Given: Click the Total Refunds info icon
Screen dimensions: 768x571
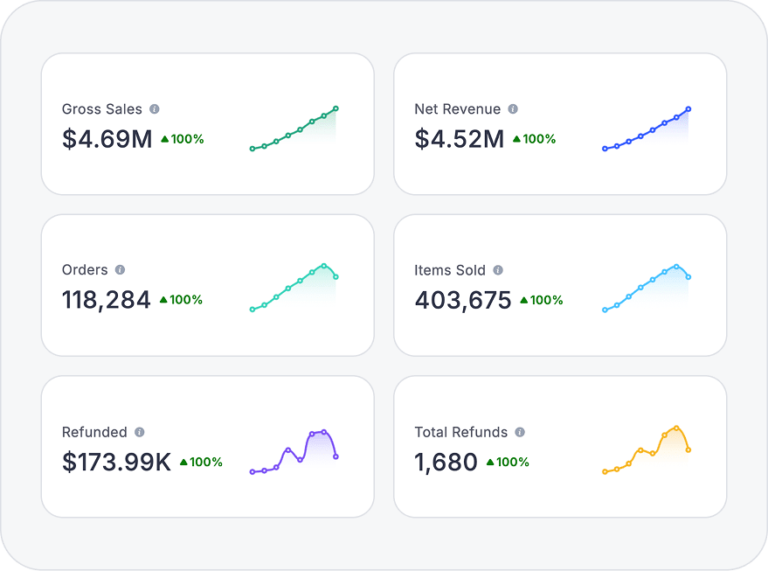Looking at the screenshot, I should [x=520, y=432].
